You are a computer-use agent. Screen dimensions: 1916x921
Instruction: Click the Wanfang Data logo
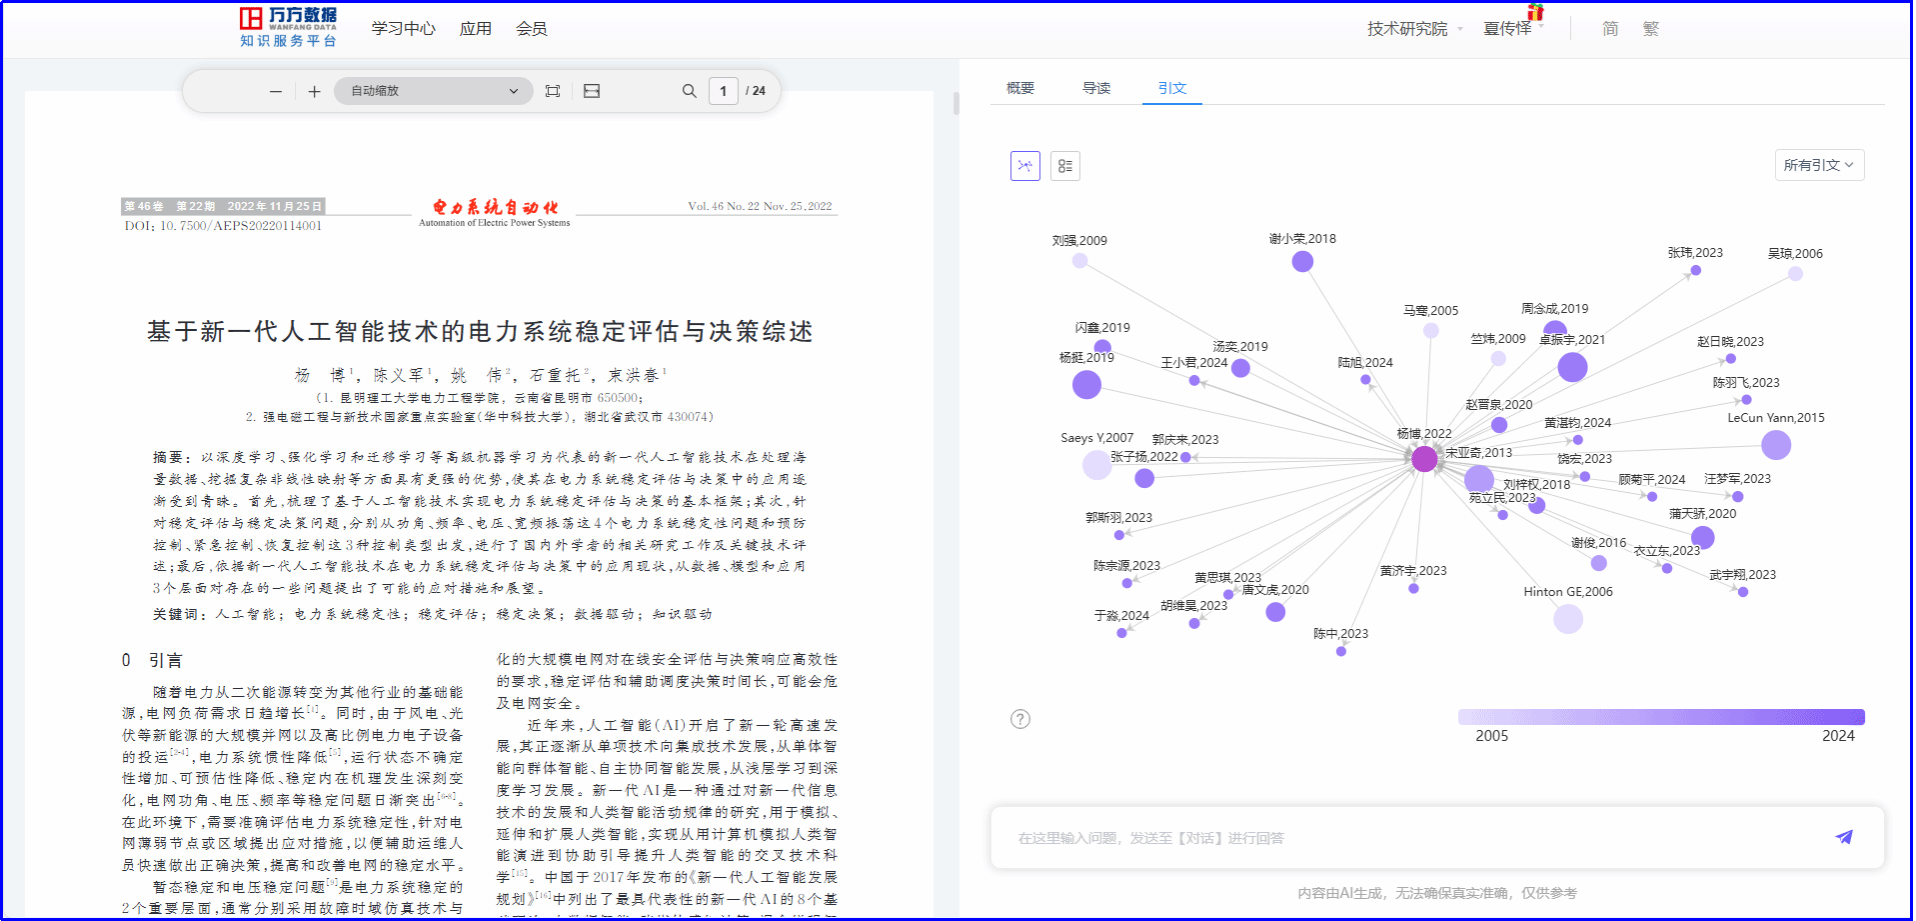click(288, 27)
